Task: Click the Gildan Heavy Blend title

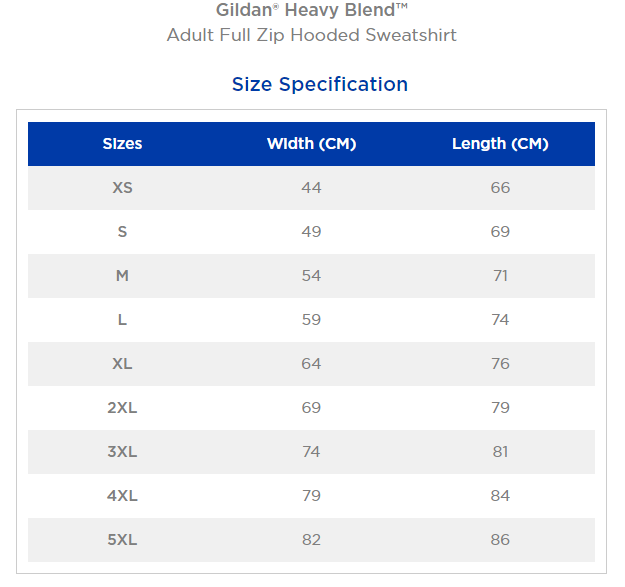Action: pyautogui.click(x=311, y=11)
